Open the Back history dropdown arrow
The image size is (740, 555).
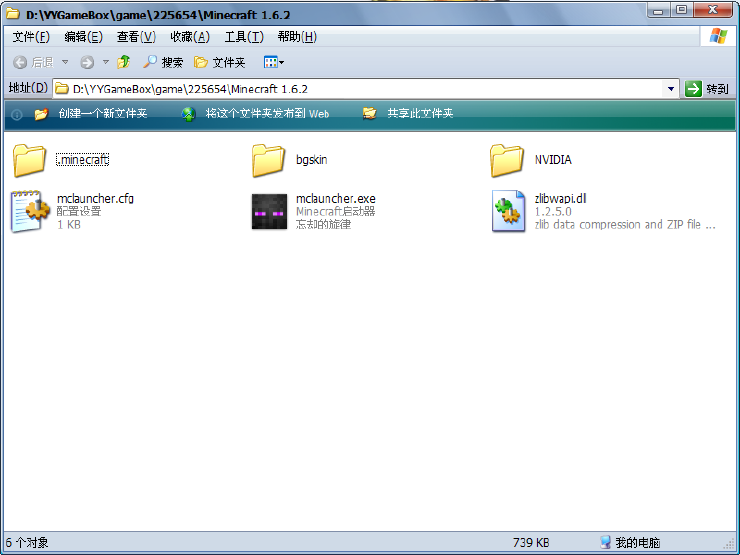point(65,62)
